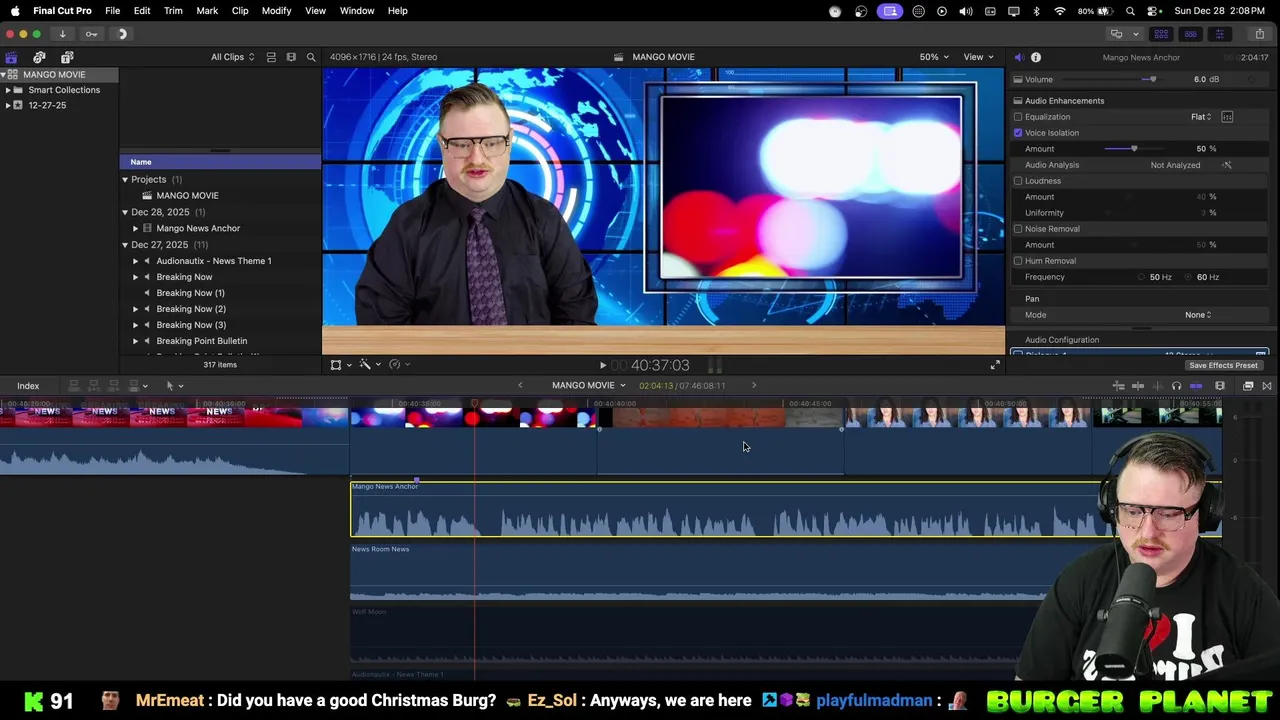
Task: Open the Clip menu
Action: [240, 11]
